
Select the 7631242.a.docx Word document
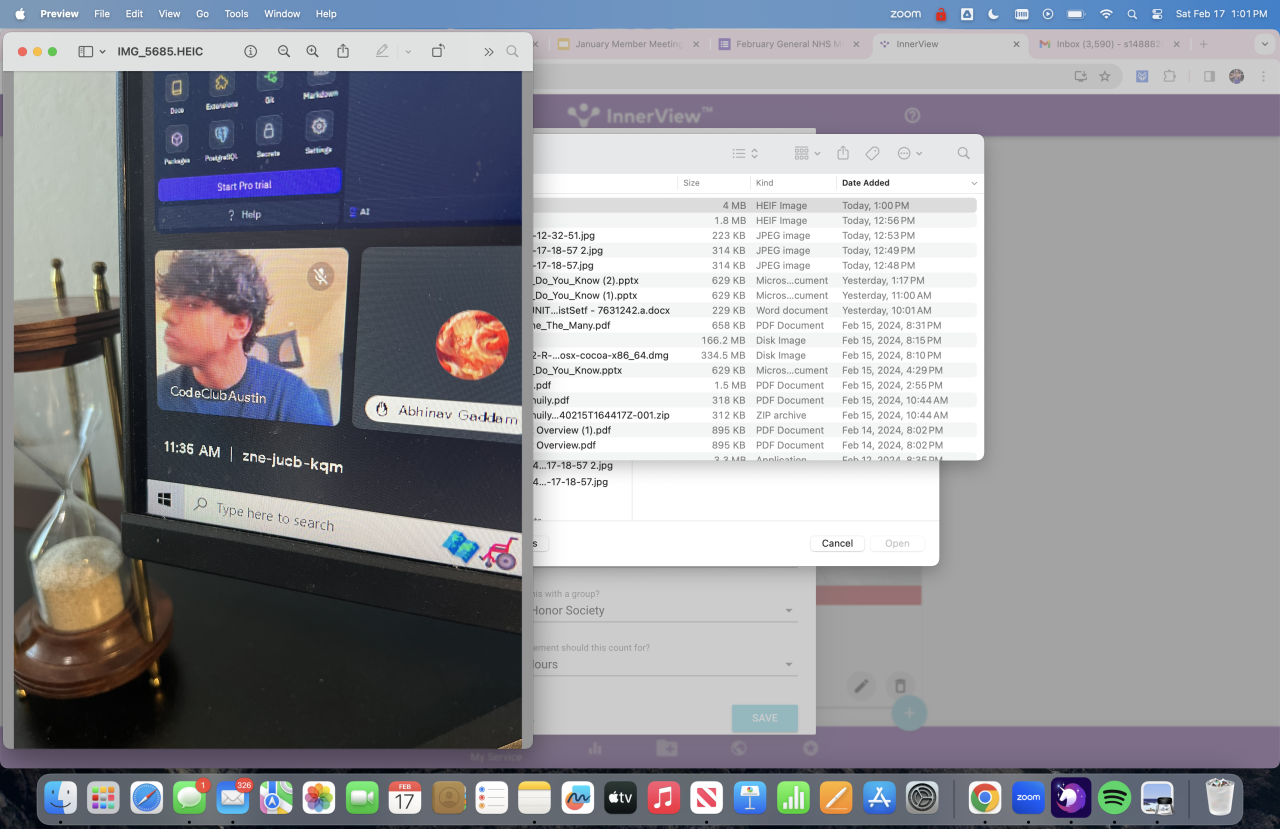(754, 310)
